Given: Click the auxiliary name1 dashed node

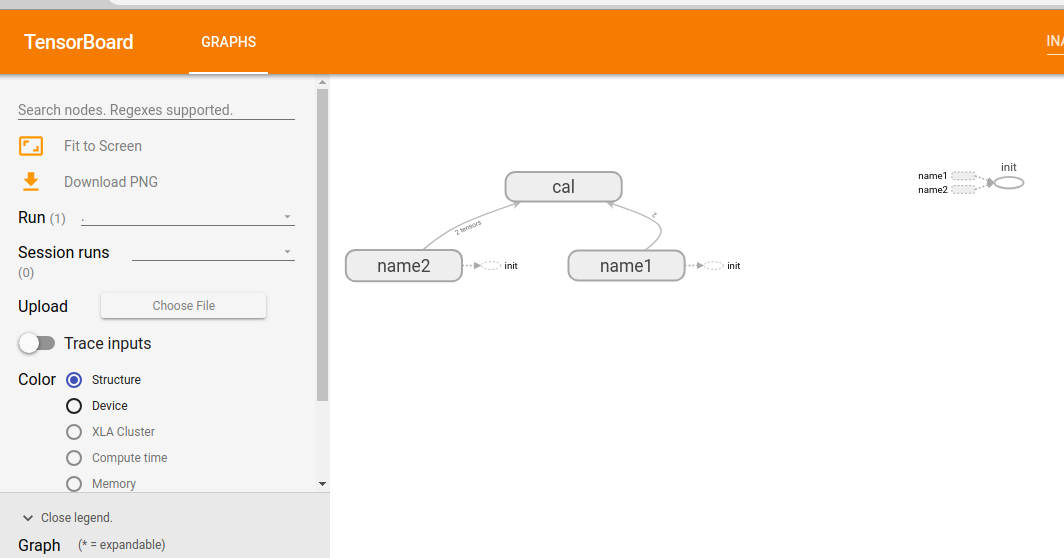Looking at the screenshot, I should click(963, 176).
